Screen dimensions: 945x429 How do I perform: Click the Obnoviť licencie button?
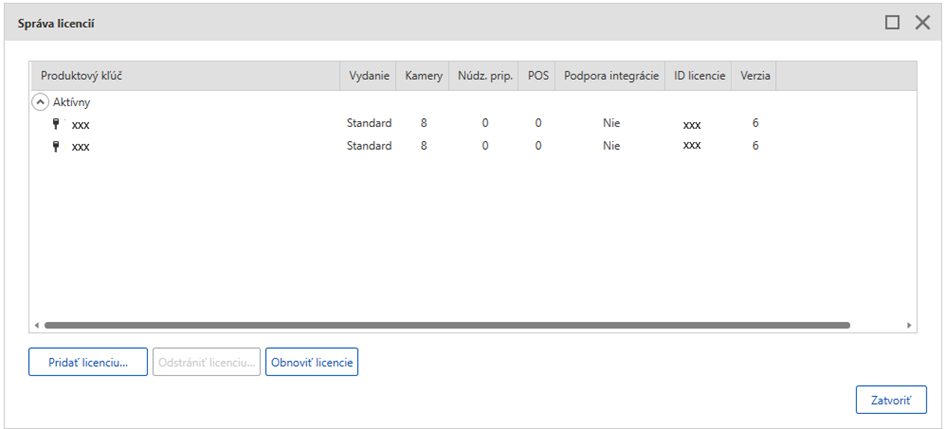[311, 362]
